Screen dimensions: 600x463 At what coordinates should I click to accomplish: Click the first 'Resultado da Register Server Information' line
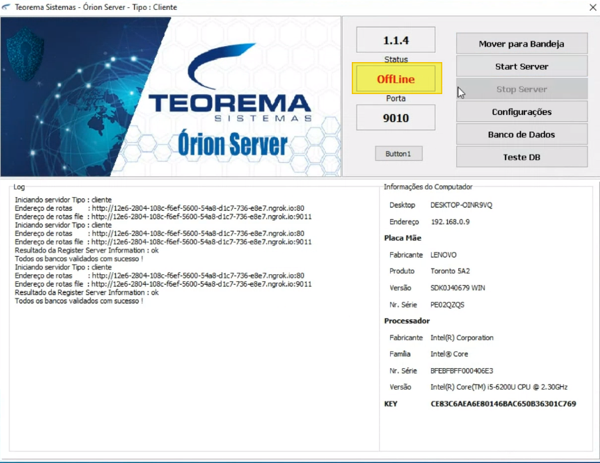pos(86,250)
